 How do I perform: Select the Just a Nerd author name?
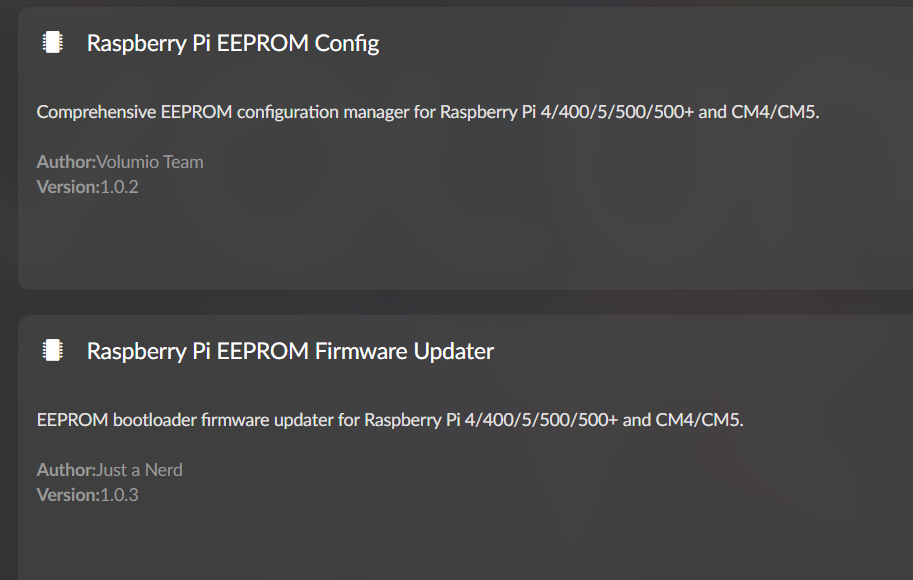(139, 470)
